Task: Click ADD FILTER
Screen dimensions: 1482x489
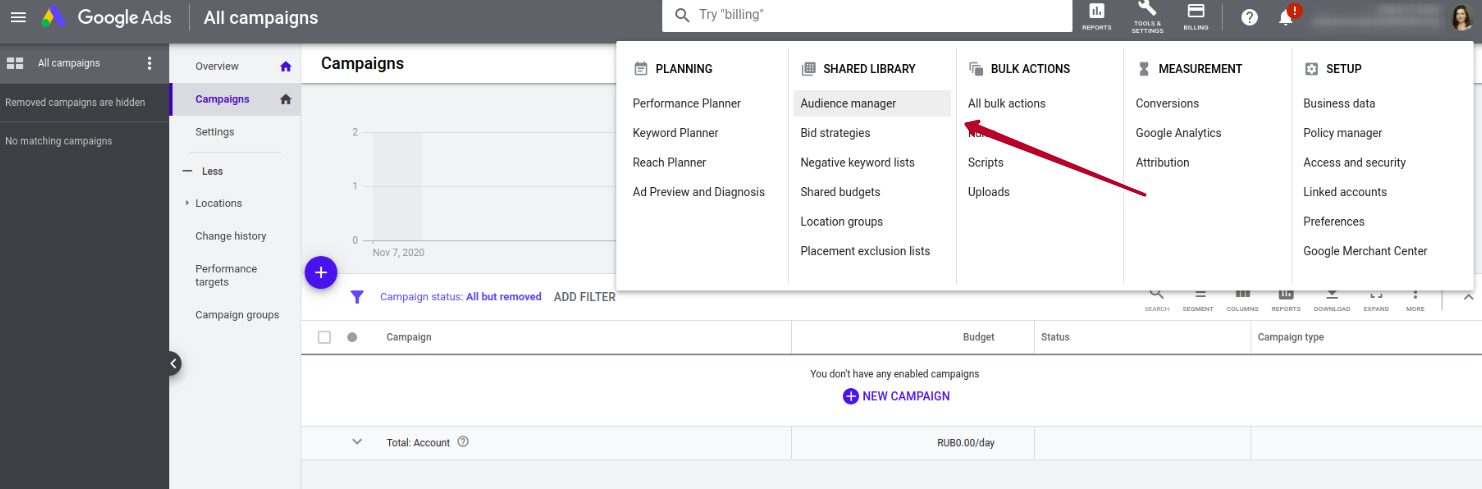Action: pyautogui.click(x=585, y=297)
